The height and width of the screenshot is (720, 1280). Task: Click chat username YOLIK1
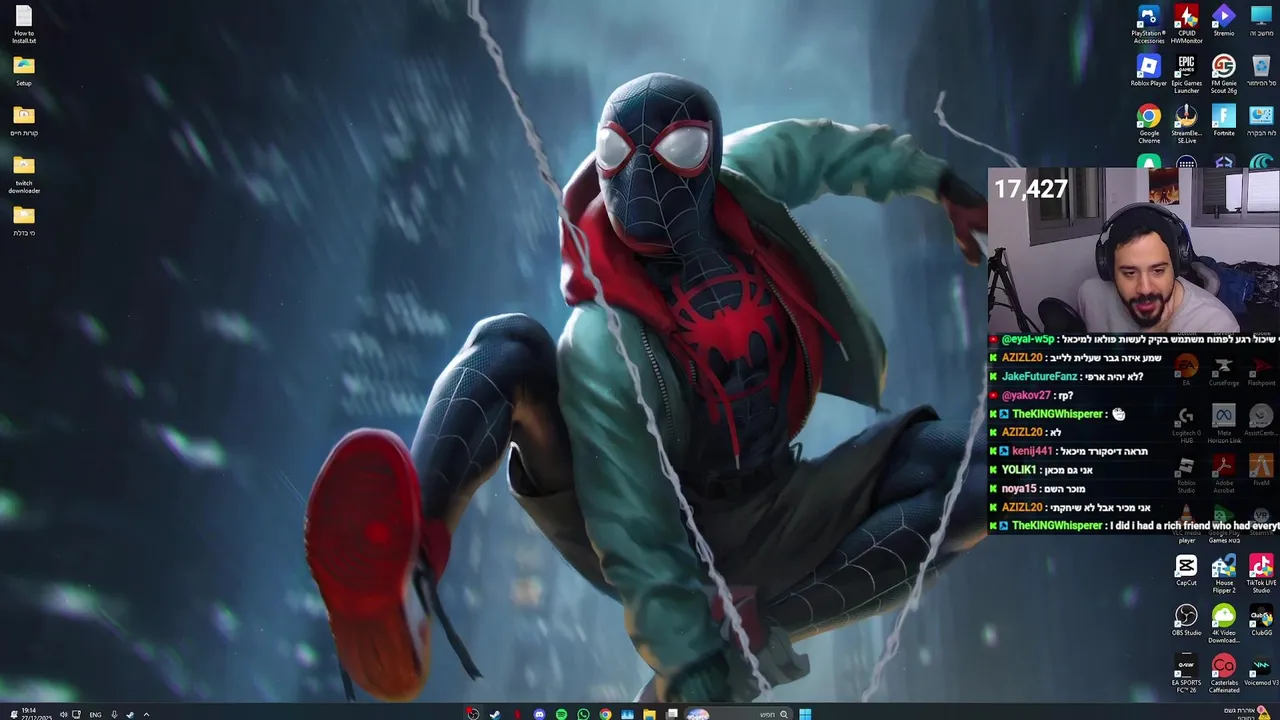click(x=1019, y=470)
